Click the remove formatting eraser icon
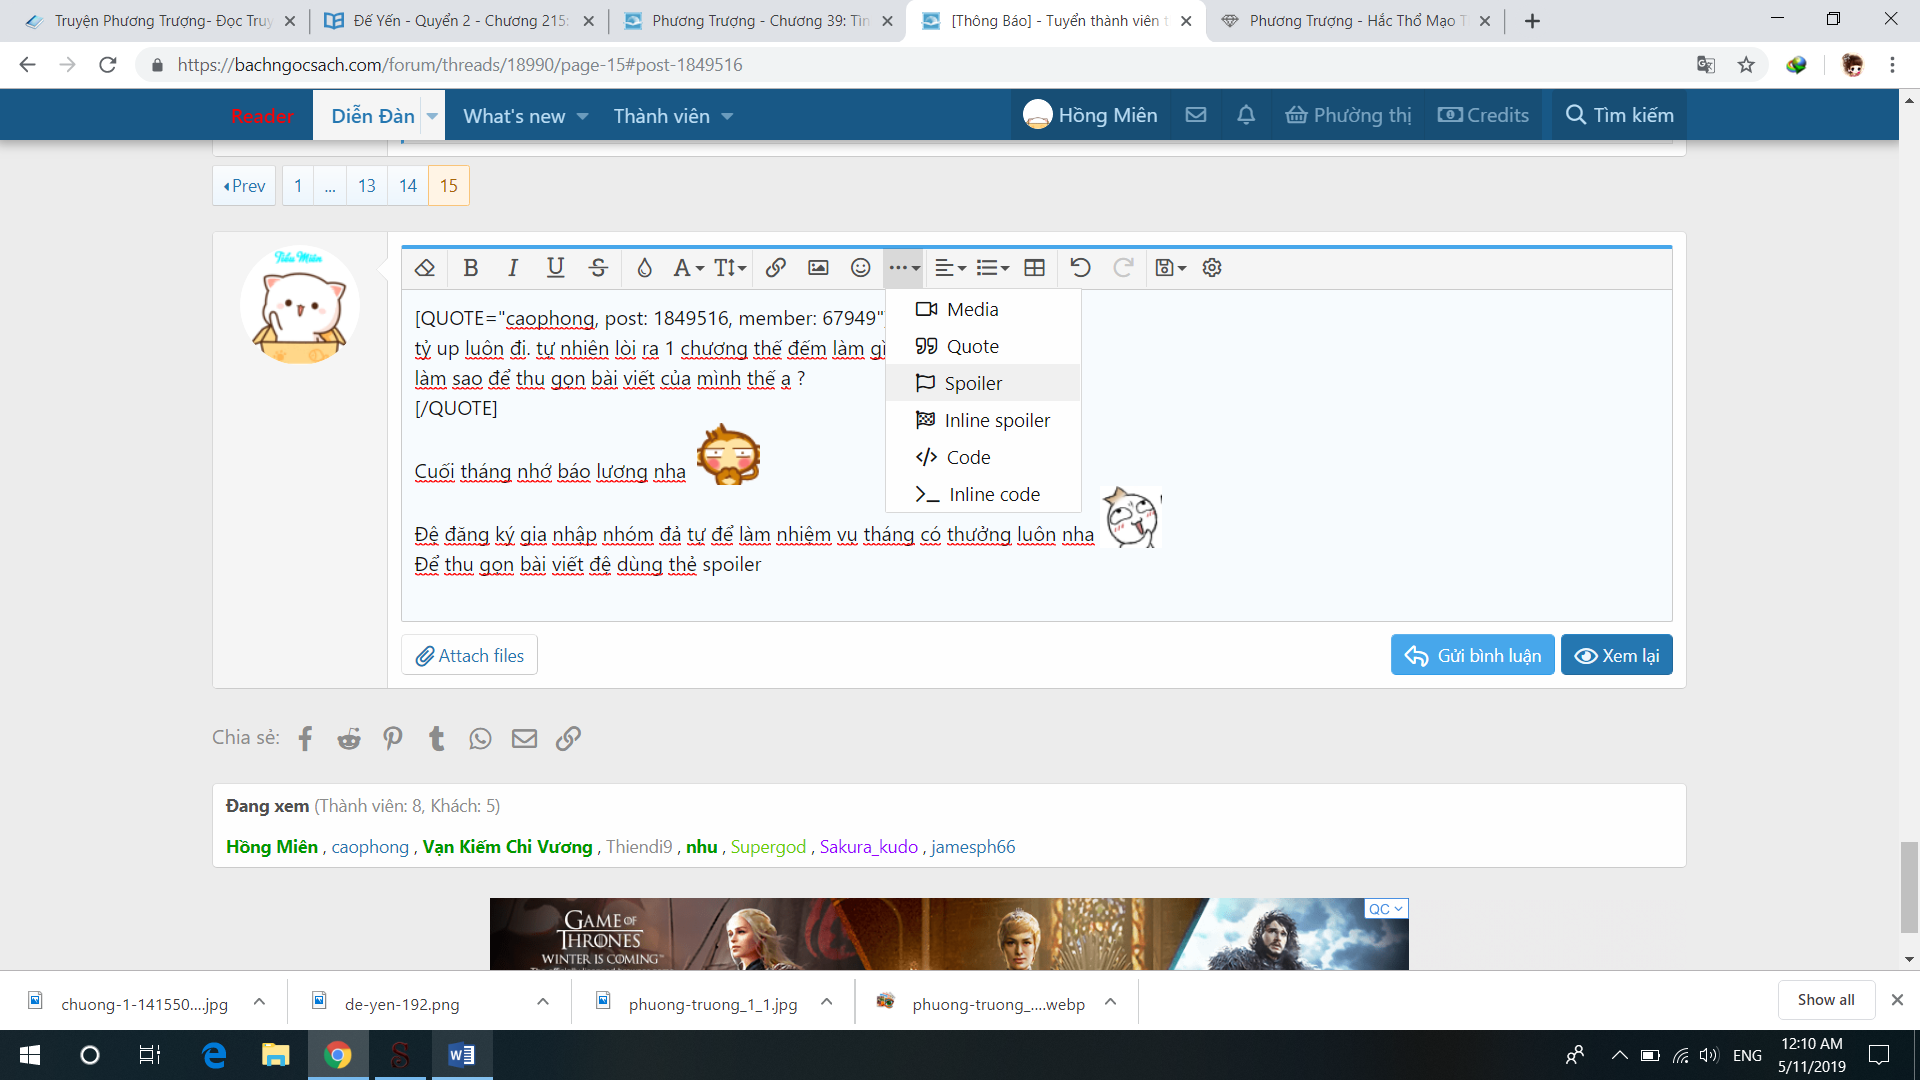 coord(425,268)
